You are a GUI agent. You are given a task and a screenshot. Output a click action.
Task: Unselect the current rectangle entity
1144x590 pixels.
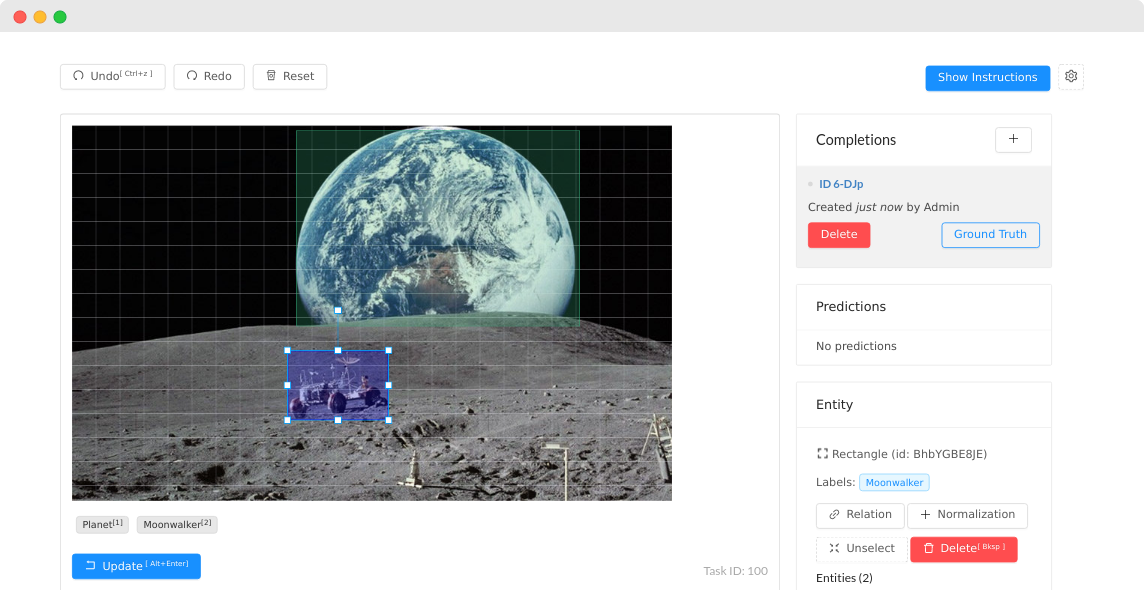click(861, 549)
